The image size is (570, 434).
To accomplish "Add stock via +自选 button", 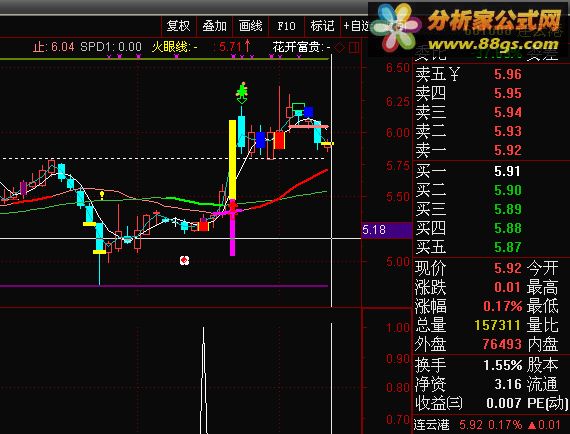I will click(356, 26).
